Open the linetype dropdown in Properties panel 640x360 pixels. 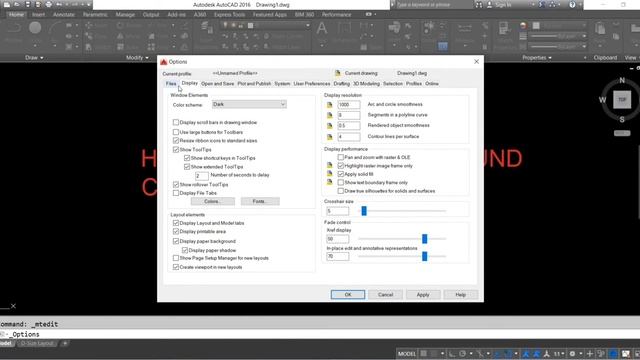584,47
